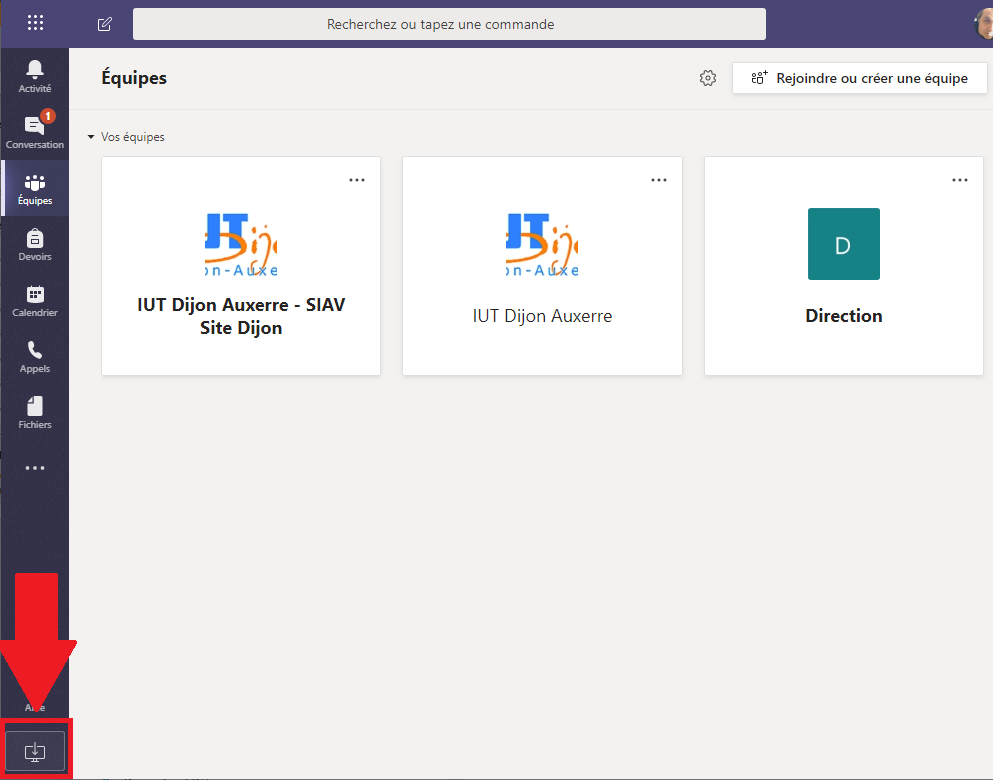Open Appels in the sidebar
The height and width of the screenshot is (780, 993).
tap(35, 356)
